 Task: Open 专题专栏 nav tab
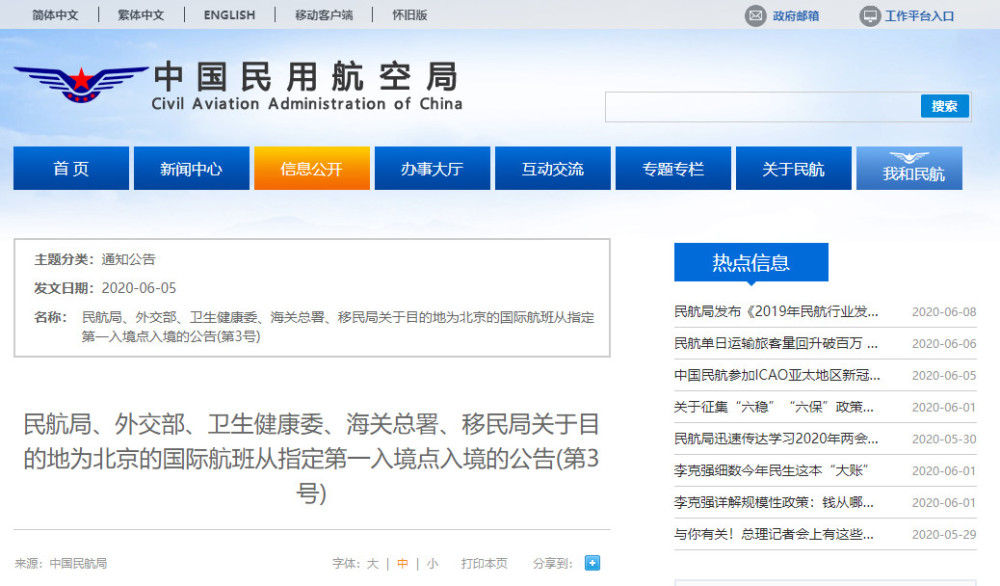673,168
